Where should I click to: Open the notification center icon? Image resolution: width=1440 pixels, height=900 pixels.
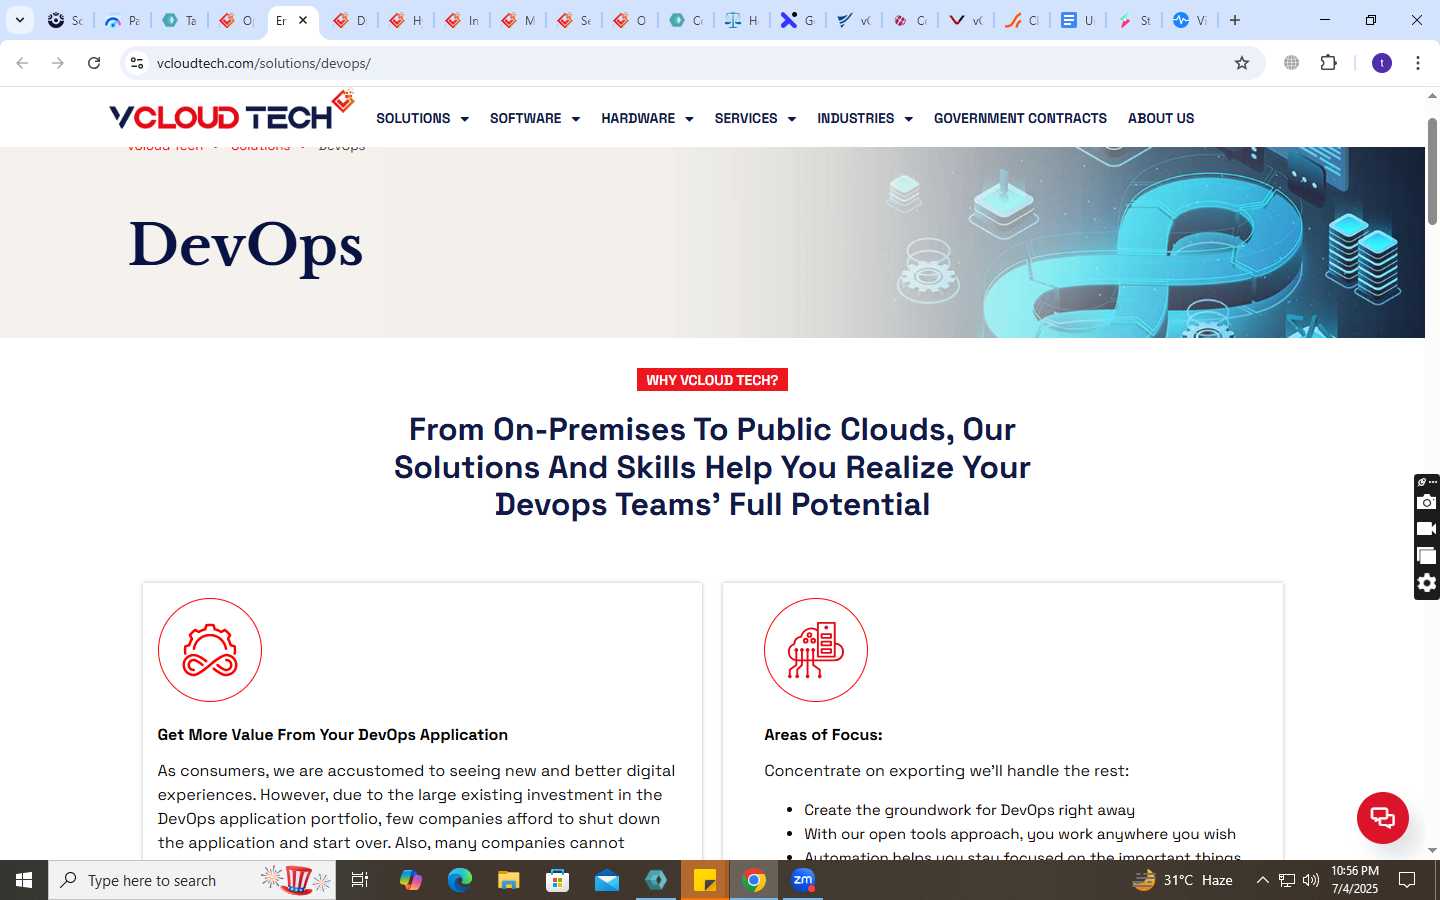[x=1407, y=880]
